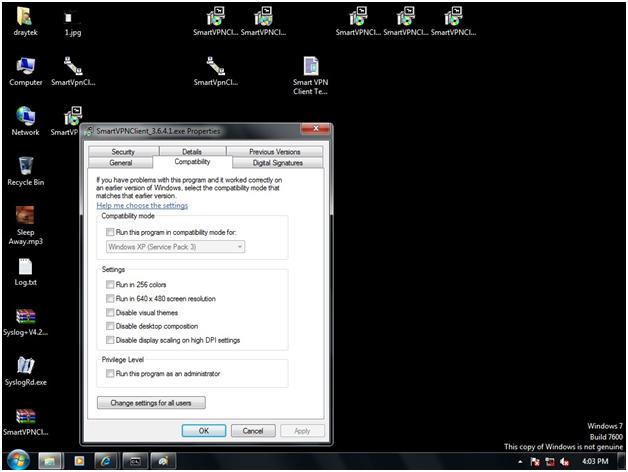
Task: Open the Windows XP (Service Pack 3) dropdown
Action: click(x=175, y=247)
